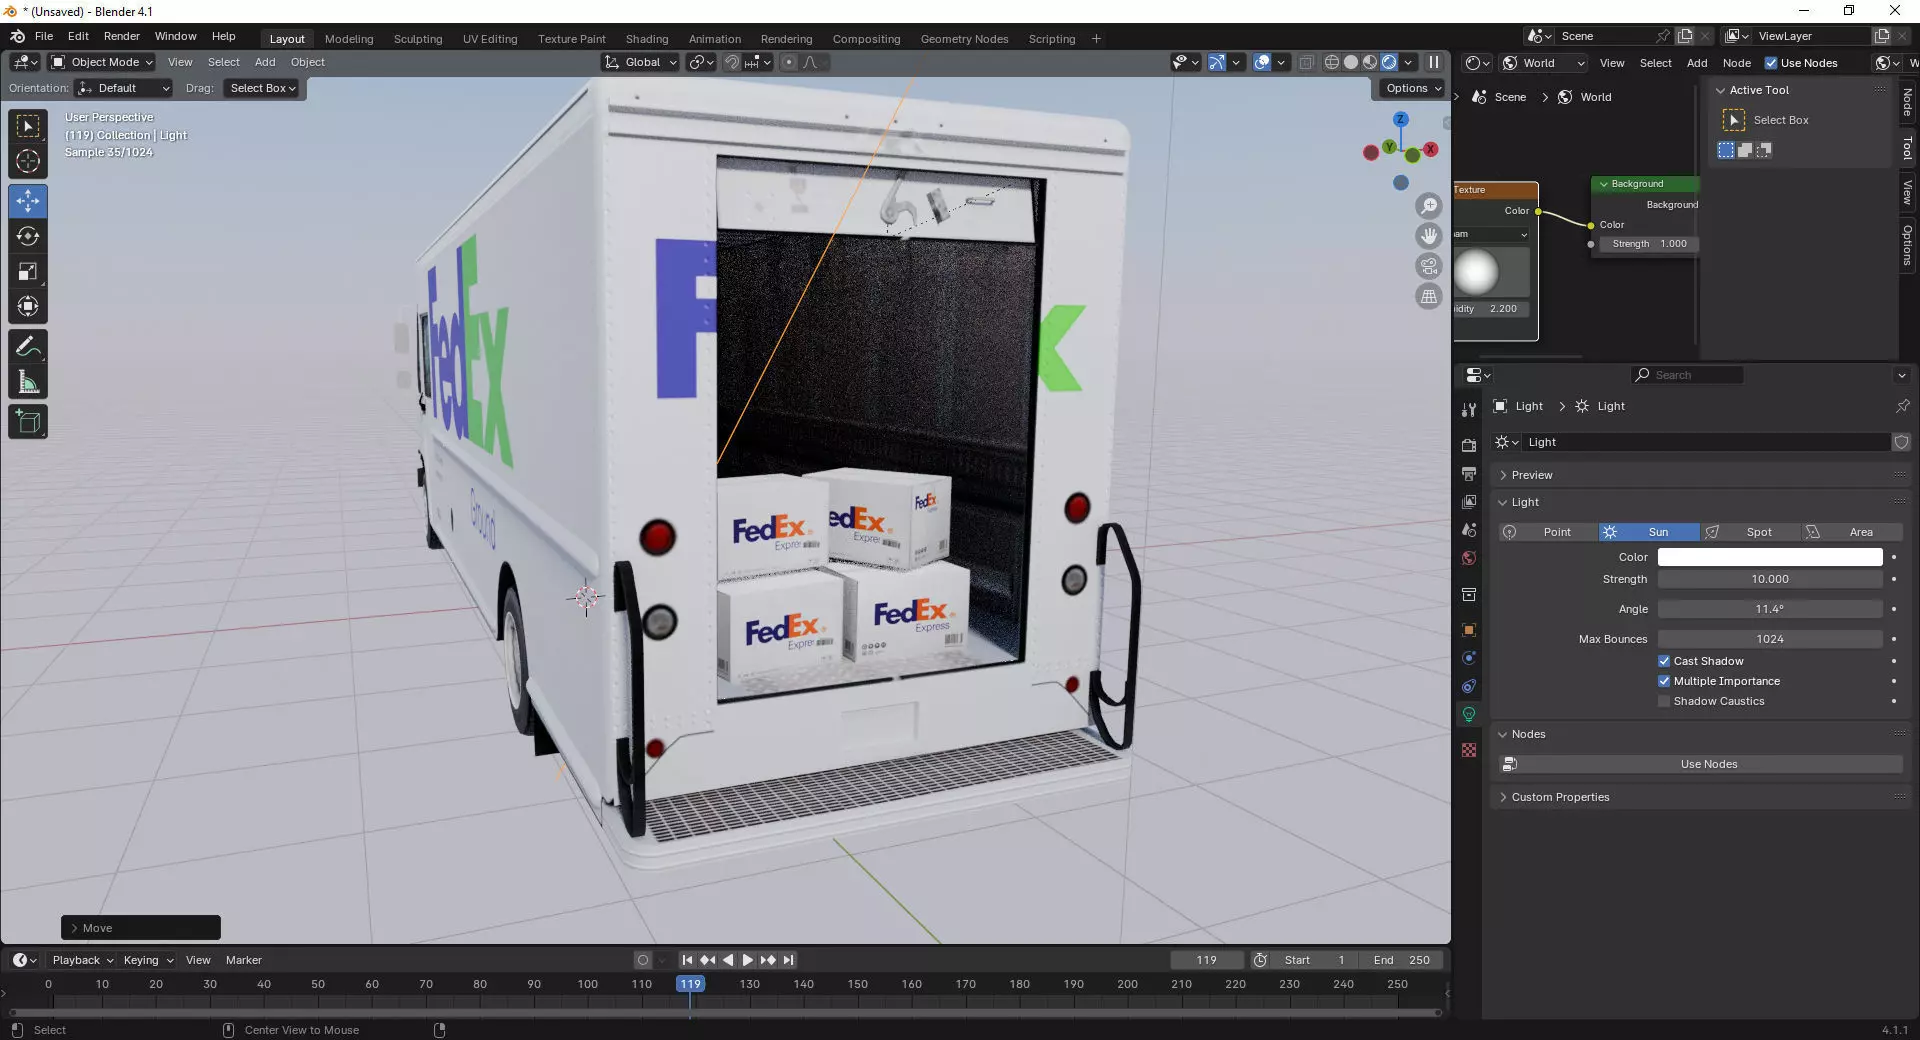
Task: Open the Render menu
Action: point(122,36)
